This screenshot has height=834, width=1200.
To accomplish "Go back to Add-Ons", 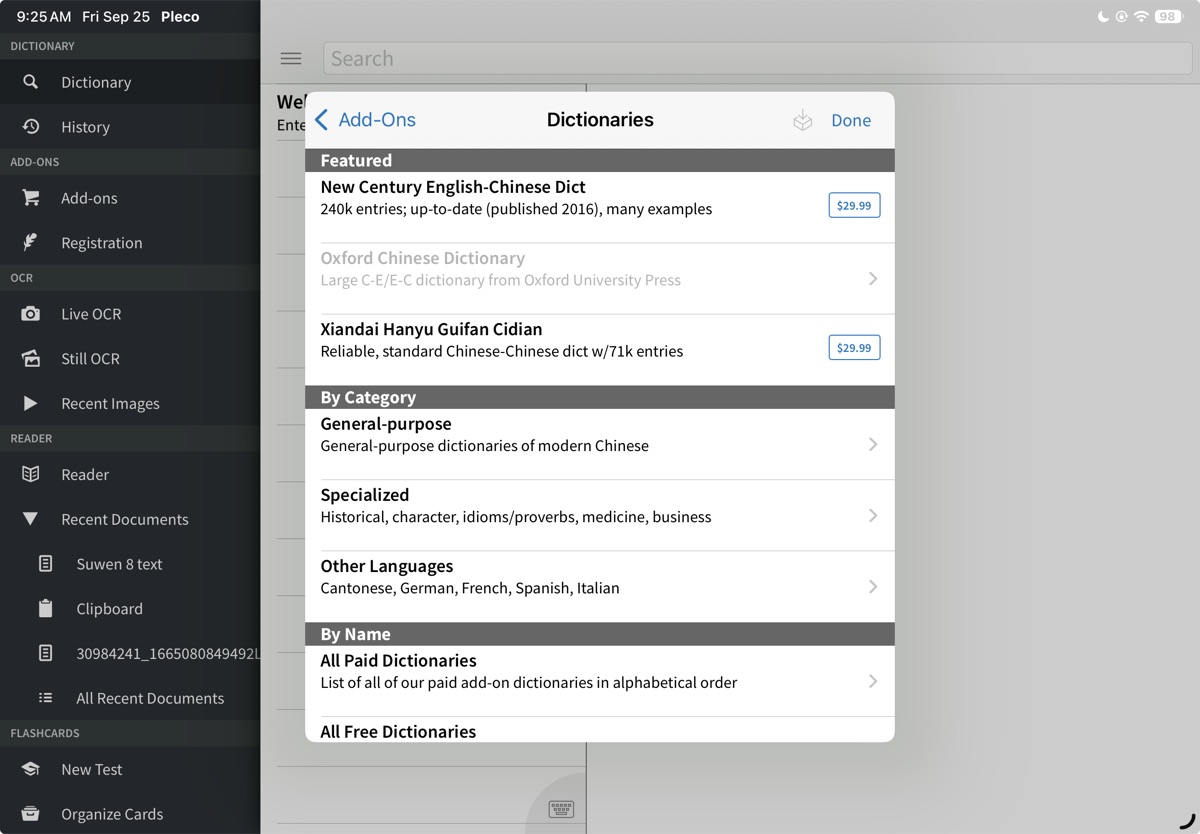I will tap(365, 120).
